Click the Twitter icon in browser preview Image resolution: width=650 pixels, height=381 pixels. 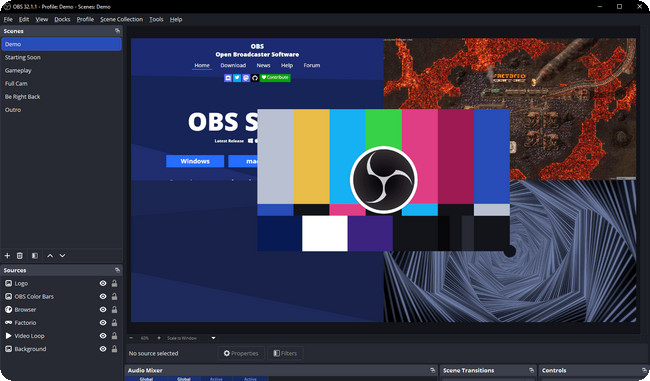[x=237, y=78]
